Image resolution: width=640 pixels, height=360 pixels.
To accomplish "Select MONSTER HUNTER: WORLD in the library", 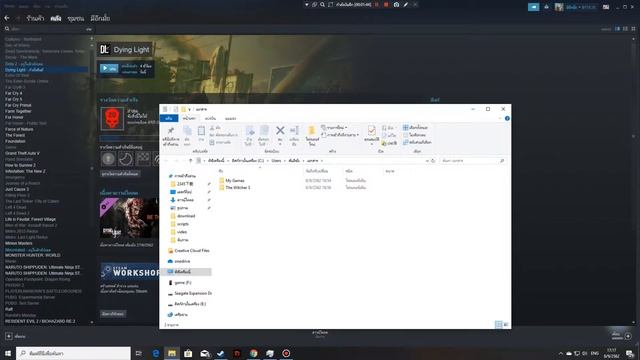I will tap(33, 255).
